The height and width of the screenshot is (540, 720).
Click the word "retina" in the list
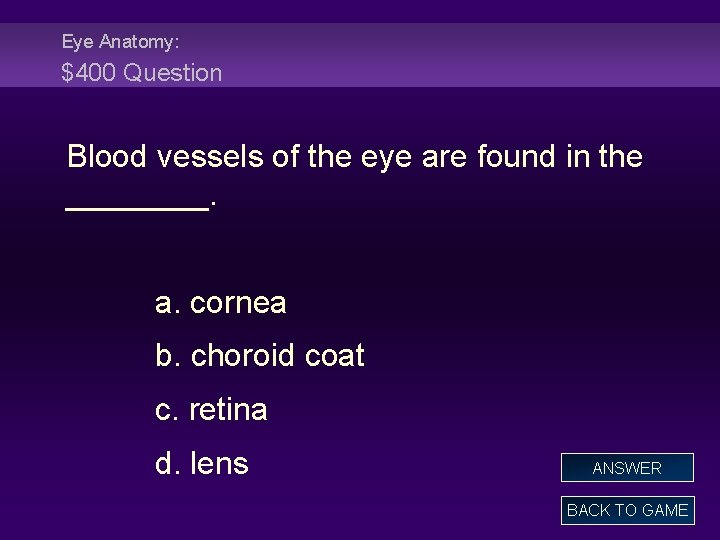pyautogui.click(x=228, y=410)
